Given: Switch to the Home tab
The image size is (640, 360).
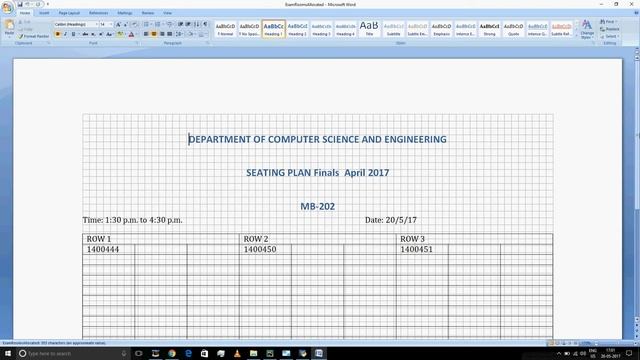Looking at the screenshot, I should click(x=25, y=13).
